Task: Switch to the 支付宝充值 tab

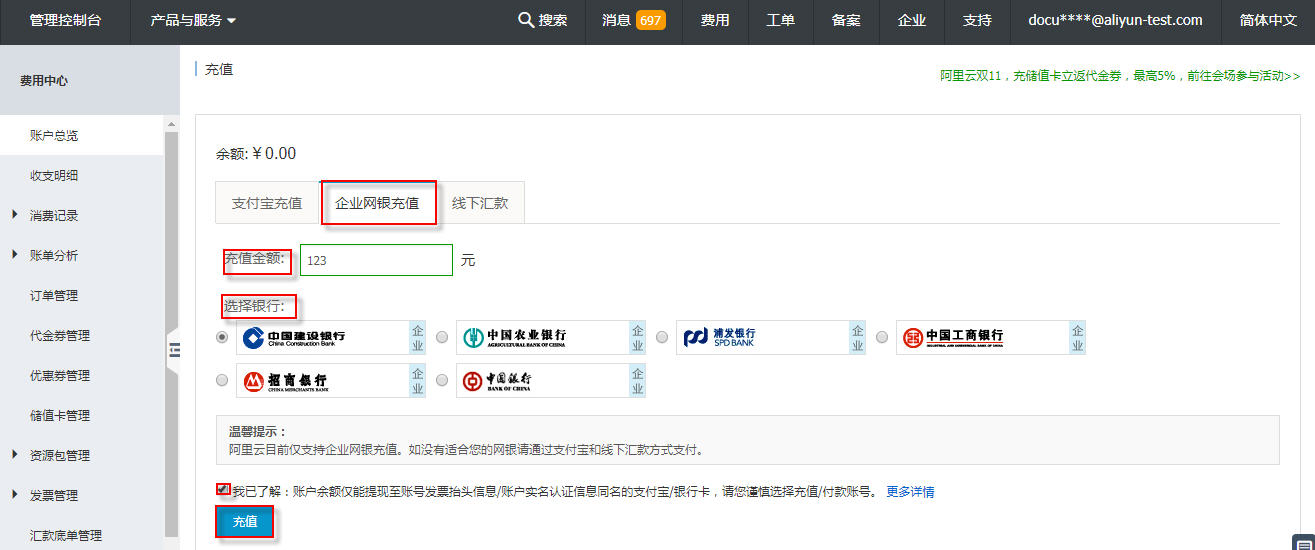Action: point(267,203)
